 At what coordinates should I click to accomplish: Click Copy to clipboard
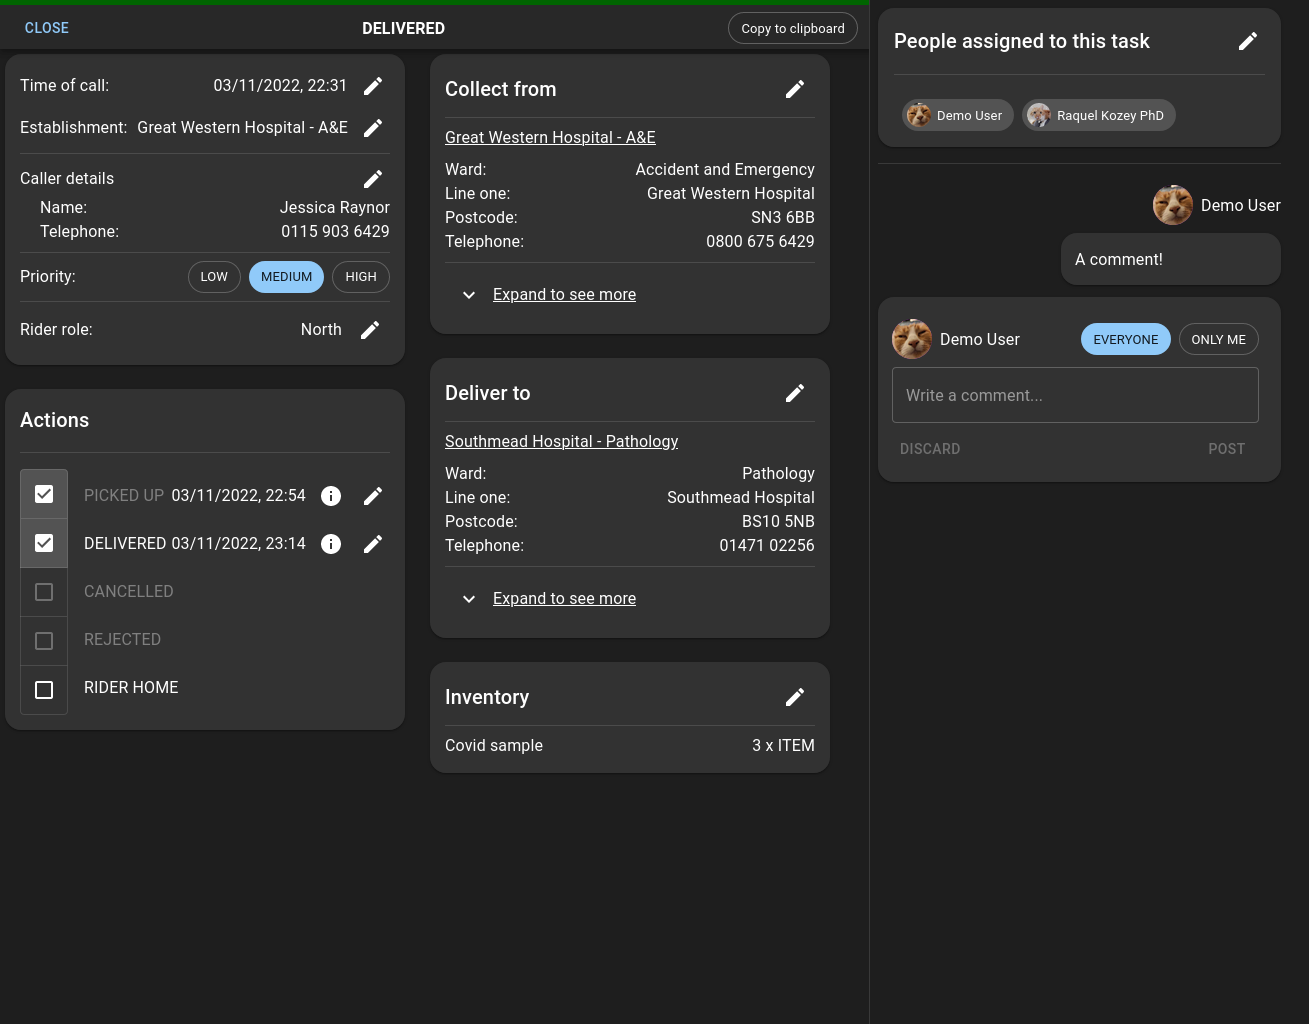point(792,28)
